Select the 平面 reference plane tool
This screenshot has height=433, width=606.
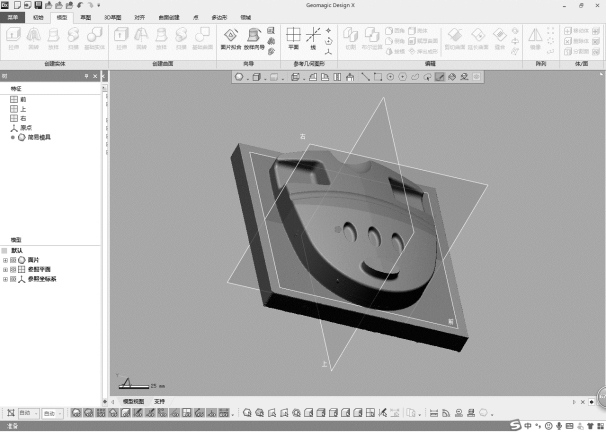pyautogui.click(x=293, y=37)
